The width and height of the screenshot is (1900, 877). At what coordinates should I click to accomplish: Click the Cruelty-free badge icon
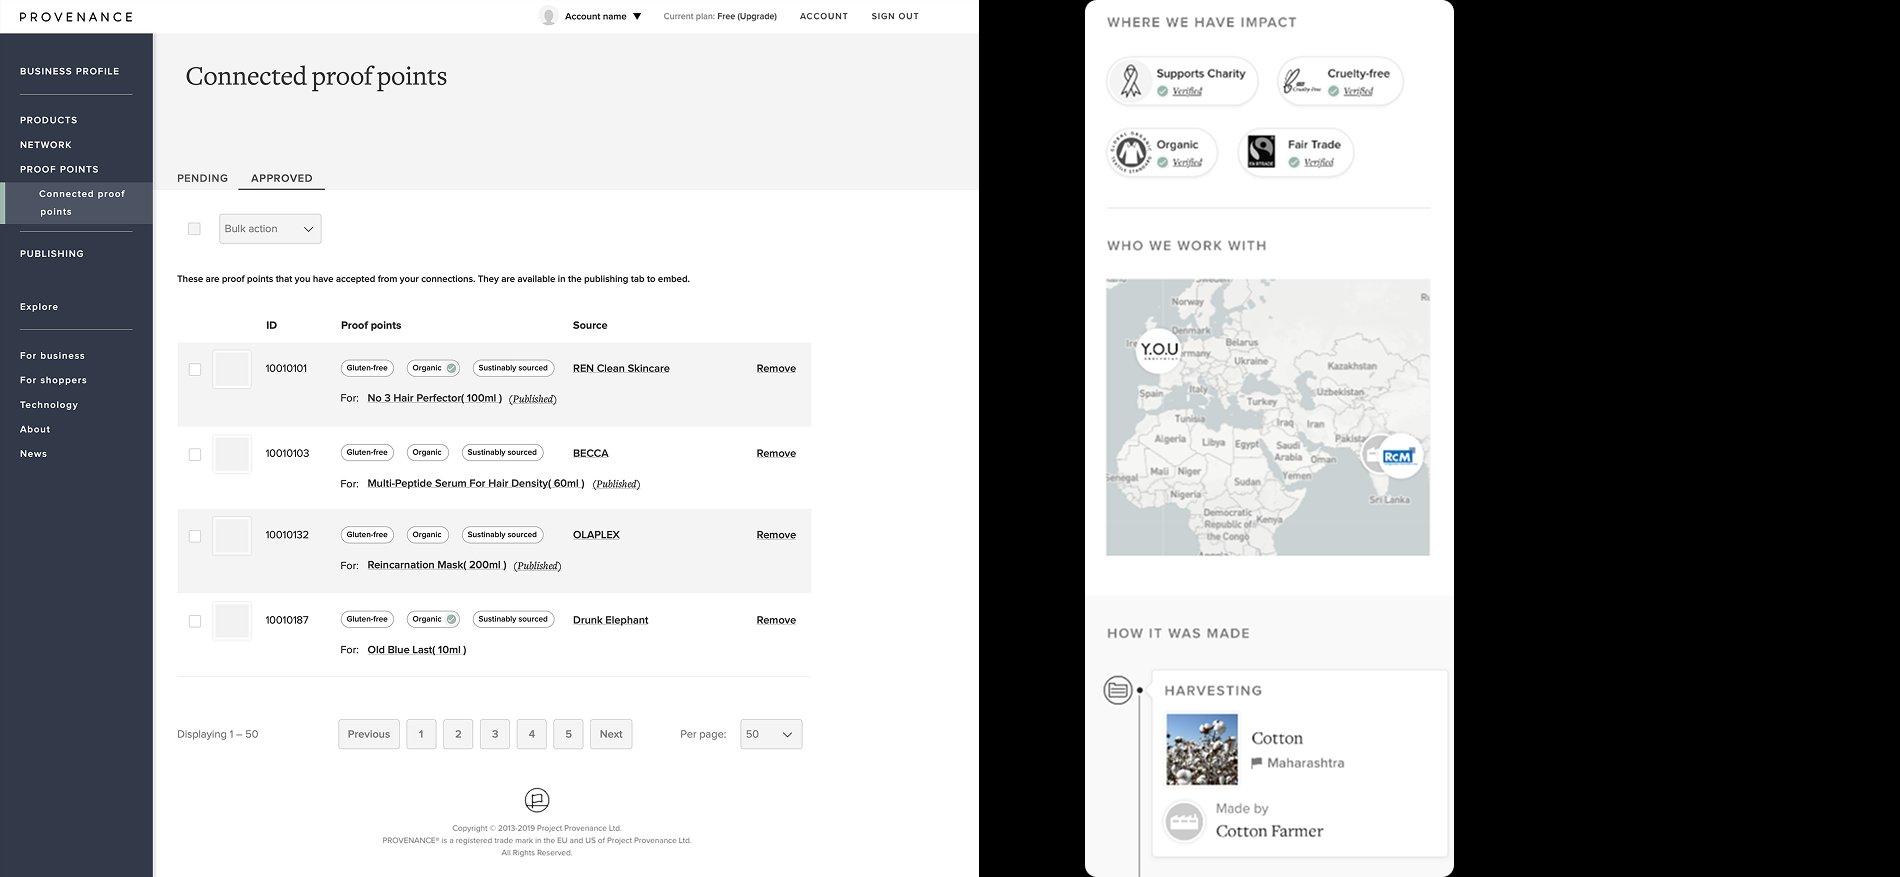point(1301,81)
